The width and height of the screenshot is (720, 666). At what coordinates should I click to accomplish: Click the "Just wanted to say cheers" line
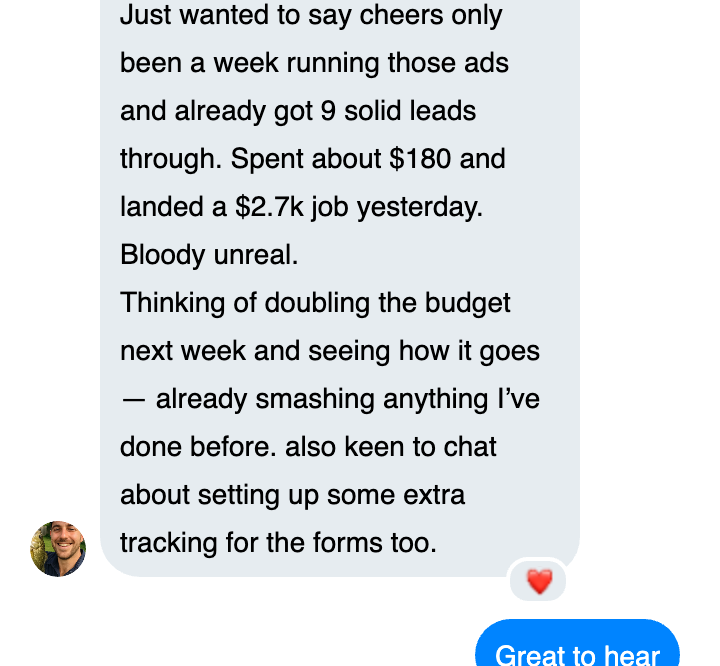click(311, 16)
